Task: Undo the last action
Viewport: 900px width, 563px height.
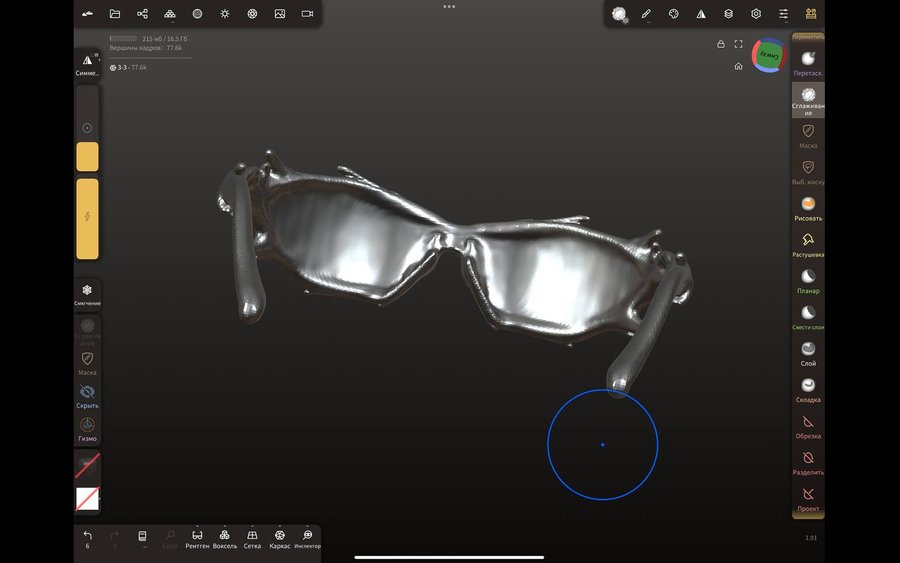Action: [x=87, y=539]
